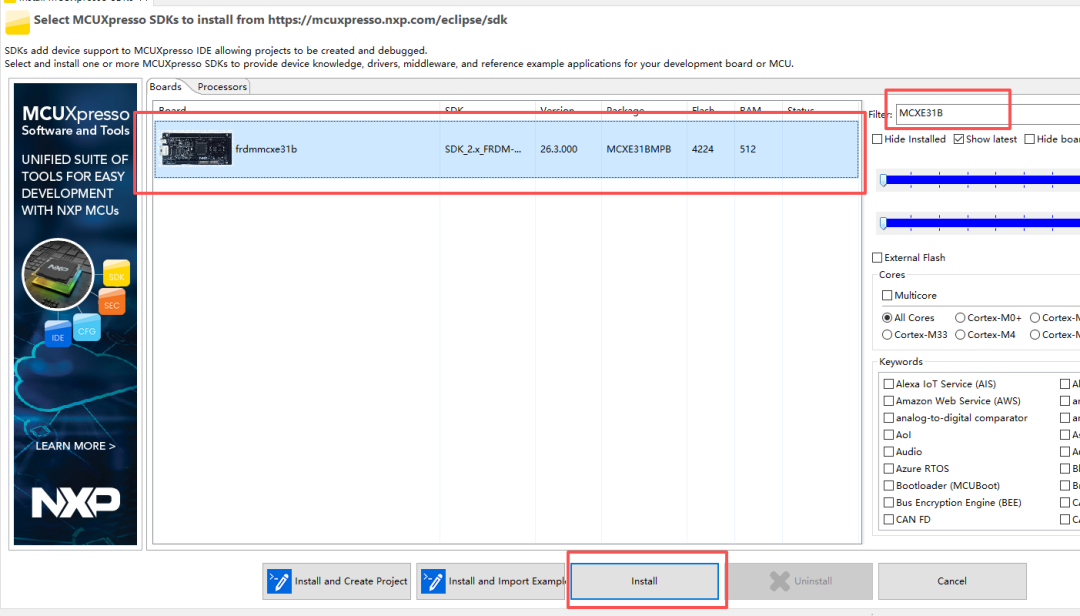Click the version value 26.3.000

click(x=559, y=149)
